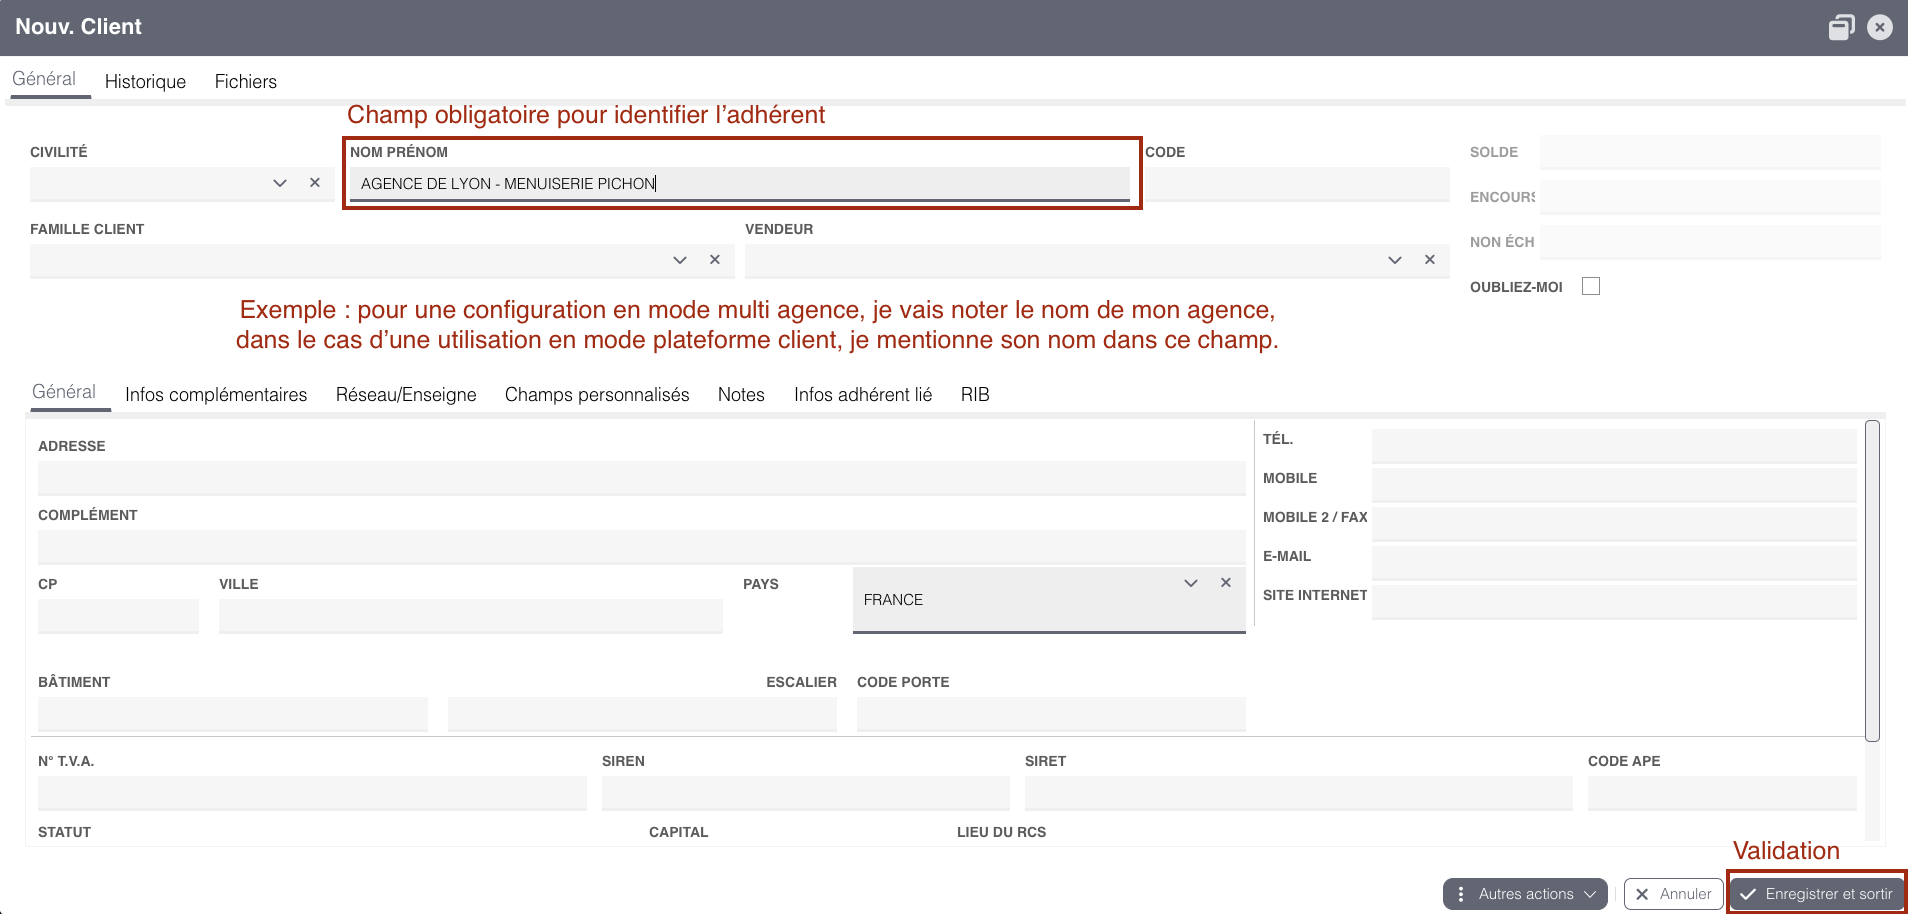The height and width of the screenshot is (914, 1908).
Task: Click the E-mail input field
Action: coord(1614,563)
